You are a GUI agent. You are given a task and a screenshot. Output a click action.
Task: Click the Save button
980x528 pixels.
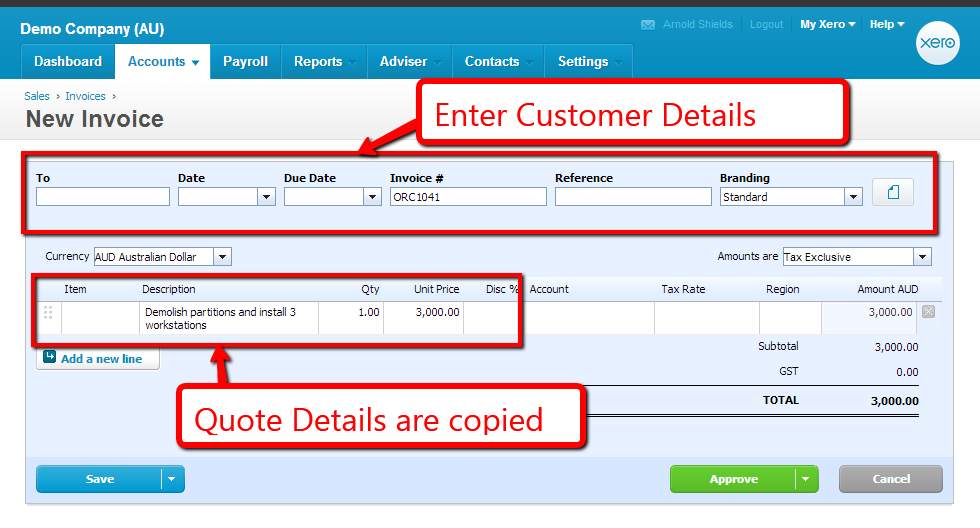[99, 479]
